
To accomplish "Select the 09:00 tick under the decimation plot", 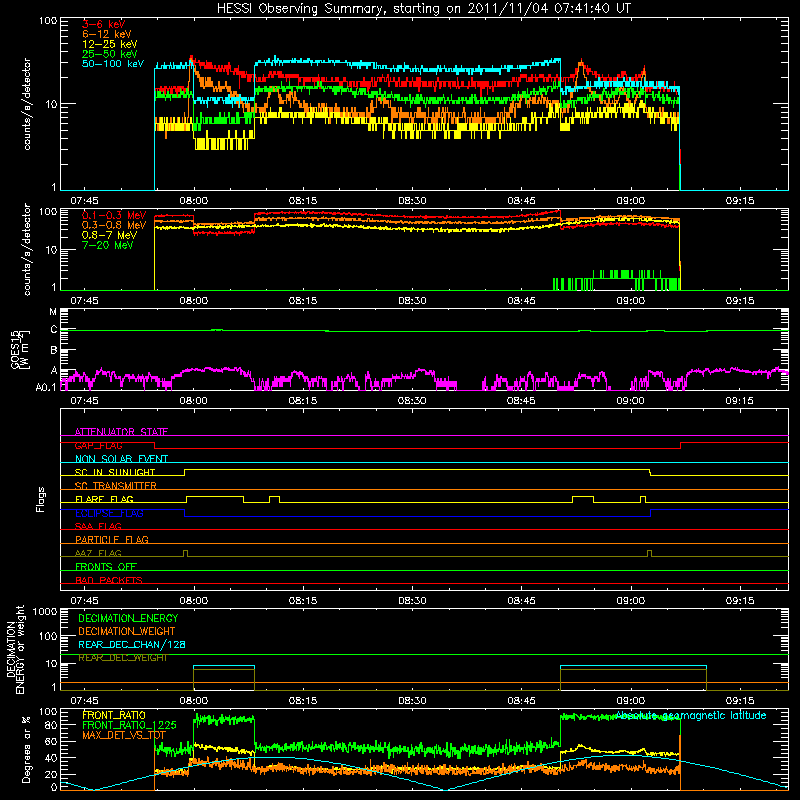I will coord(631,701).
